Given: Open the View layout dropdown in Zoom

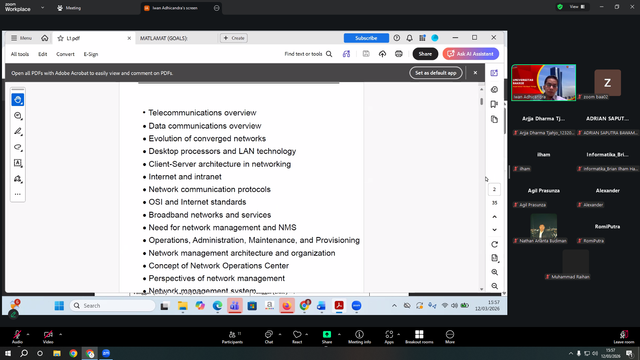Looking at the screenshot, I should coord(577,7).
